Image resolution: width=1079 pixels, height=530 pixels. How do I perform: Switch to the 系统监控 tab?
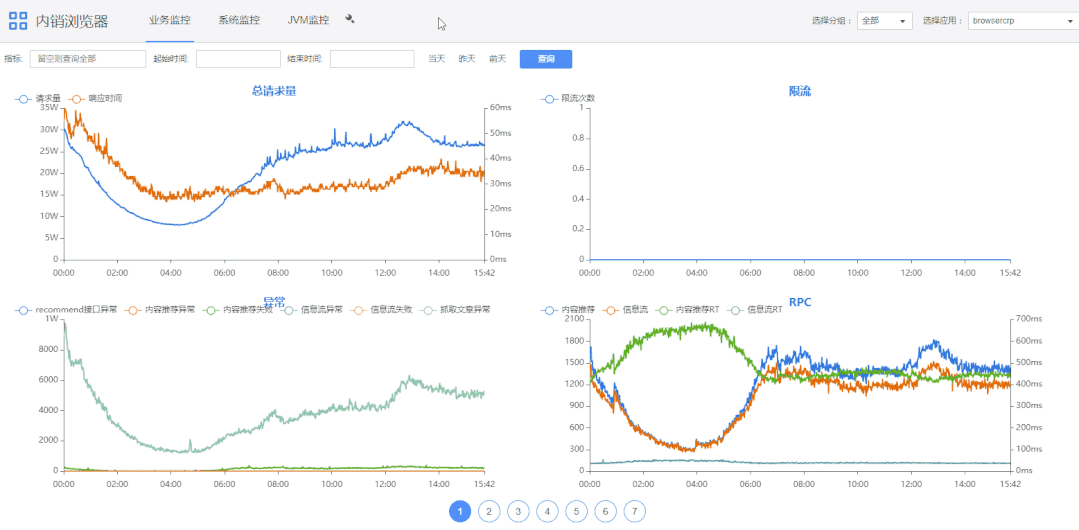click(x=238, y=20)
